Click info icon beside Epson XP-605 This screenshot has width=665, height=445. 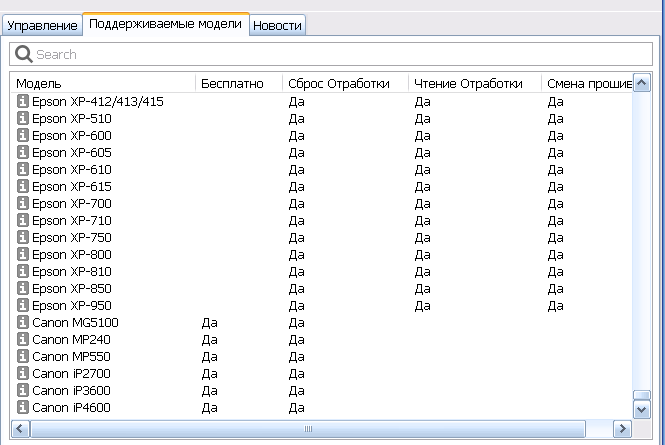[x=22, y=152]
